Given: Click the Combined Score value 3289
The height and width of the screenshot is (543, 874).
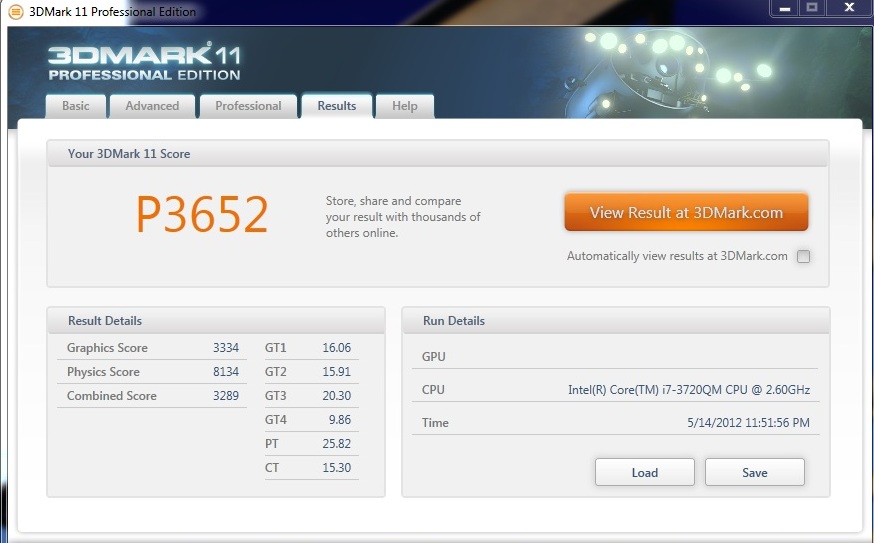Looking at the screenshot, I should tap(226, 396).
